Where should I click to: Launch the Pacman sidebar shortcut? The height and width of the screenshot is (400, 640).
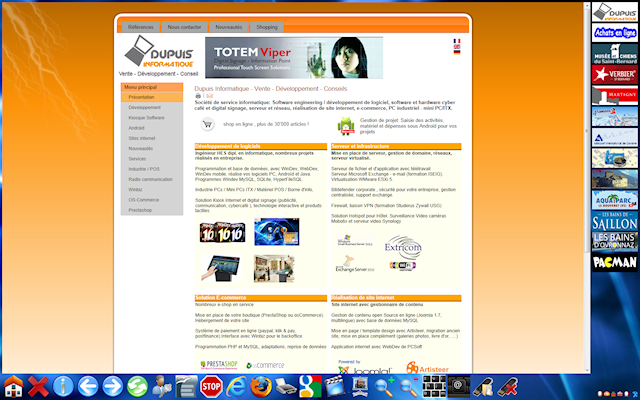pyautogui.click(x=615, y=263)
